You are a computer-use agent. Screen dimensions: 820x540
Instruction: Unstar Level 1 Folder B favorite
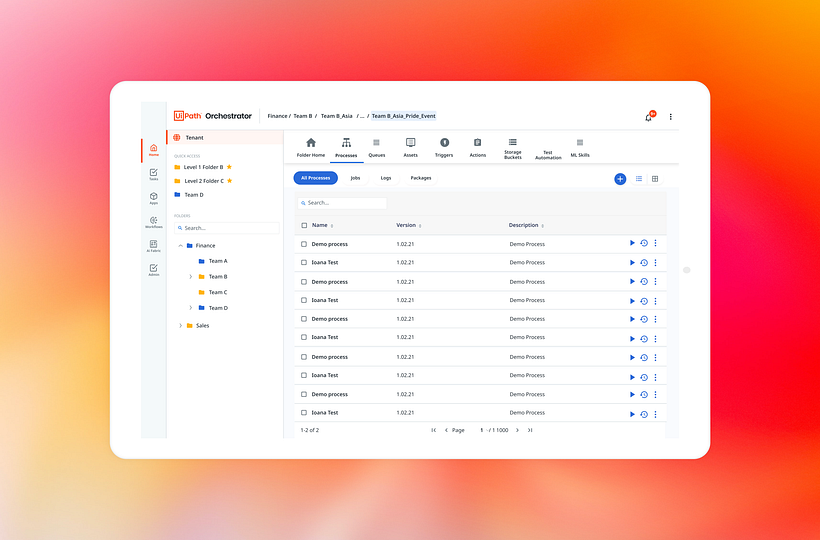click(229, 167)
